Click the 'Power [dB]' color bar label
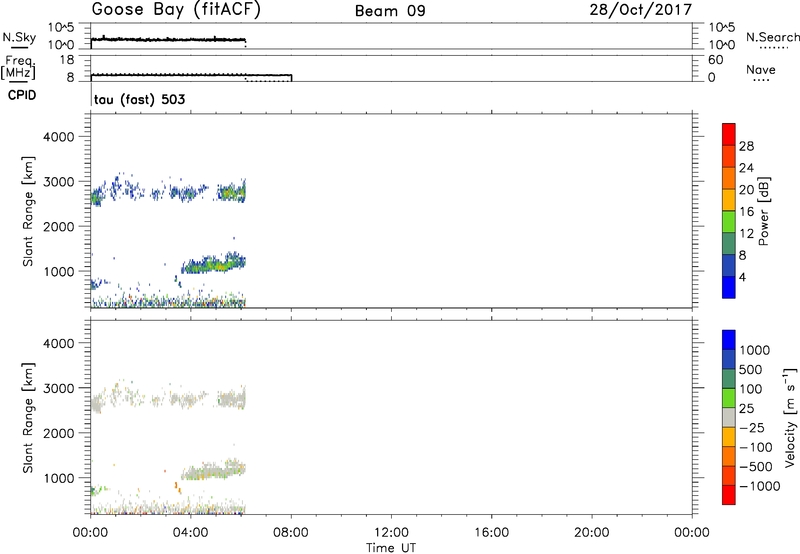800x554 pixels. click(x=763, y=211)
